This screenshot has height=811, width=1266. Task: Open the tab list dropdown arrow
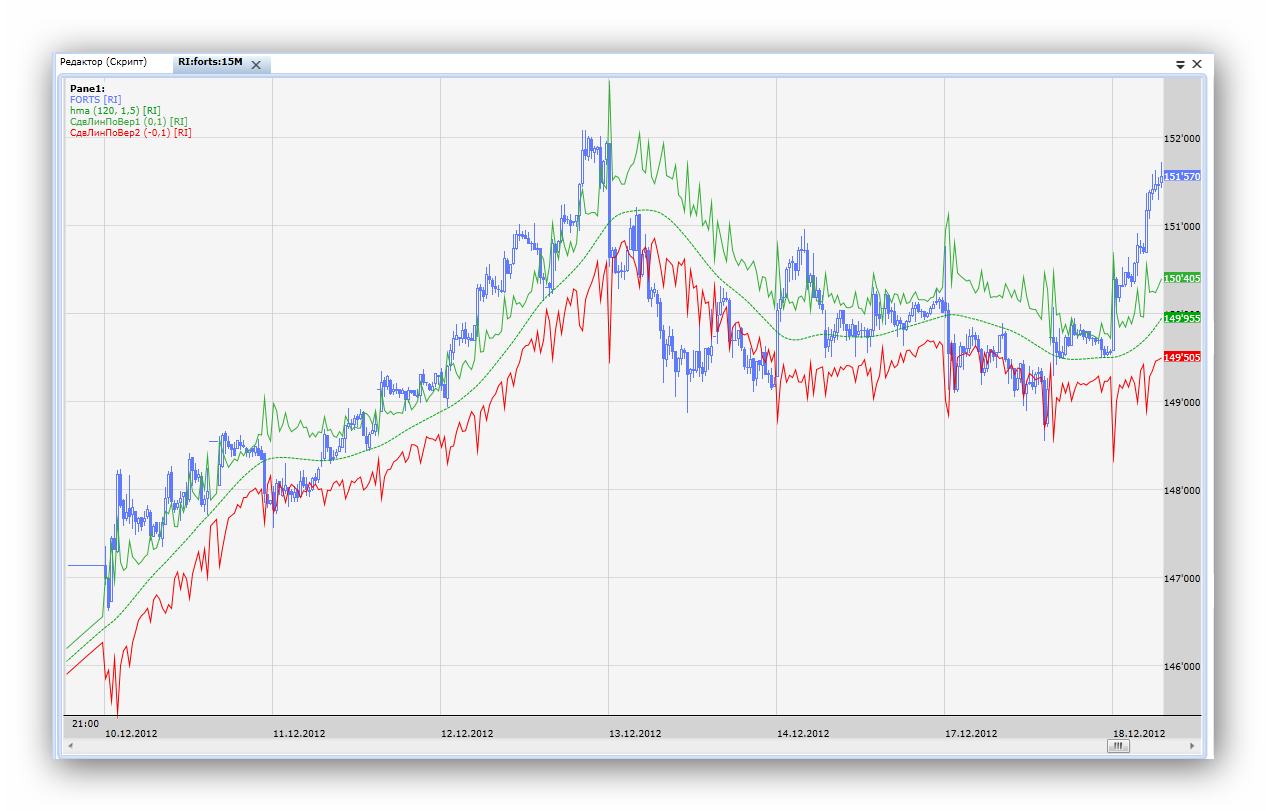click(x=1180, y=64)
